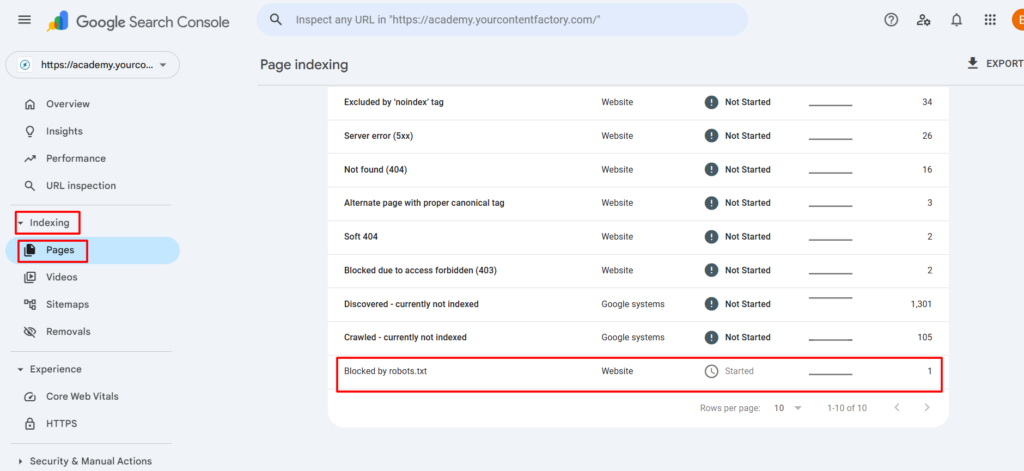Open the Google apps grid
Viewport: 1024px width, 471px height.
[x=990, y=20]
